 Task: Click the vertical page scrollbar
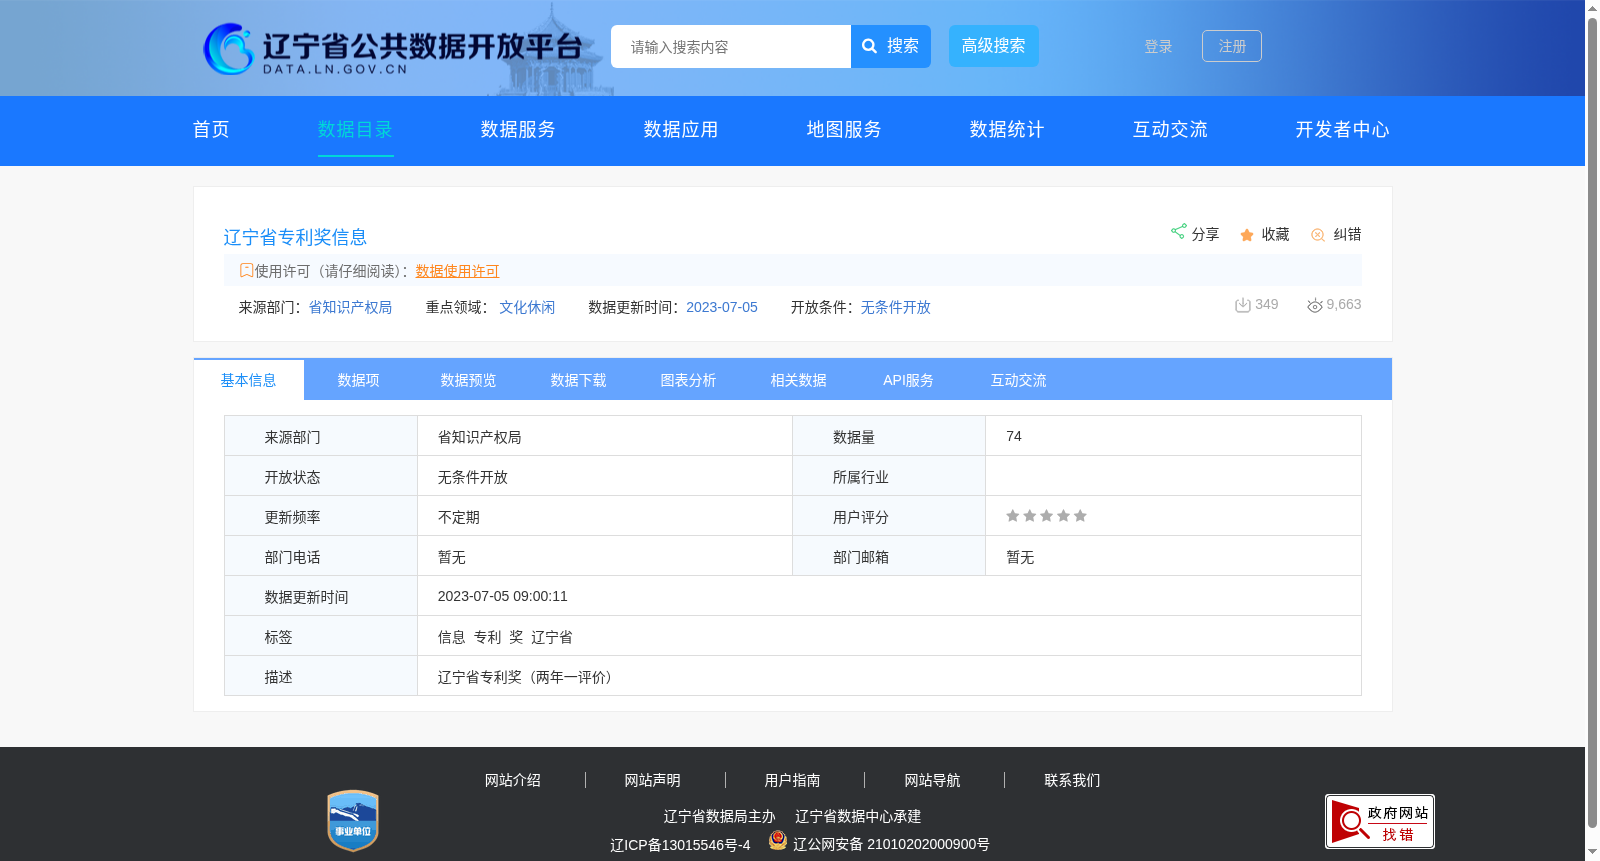click(1592, 423)
